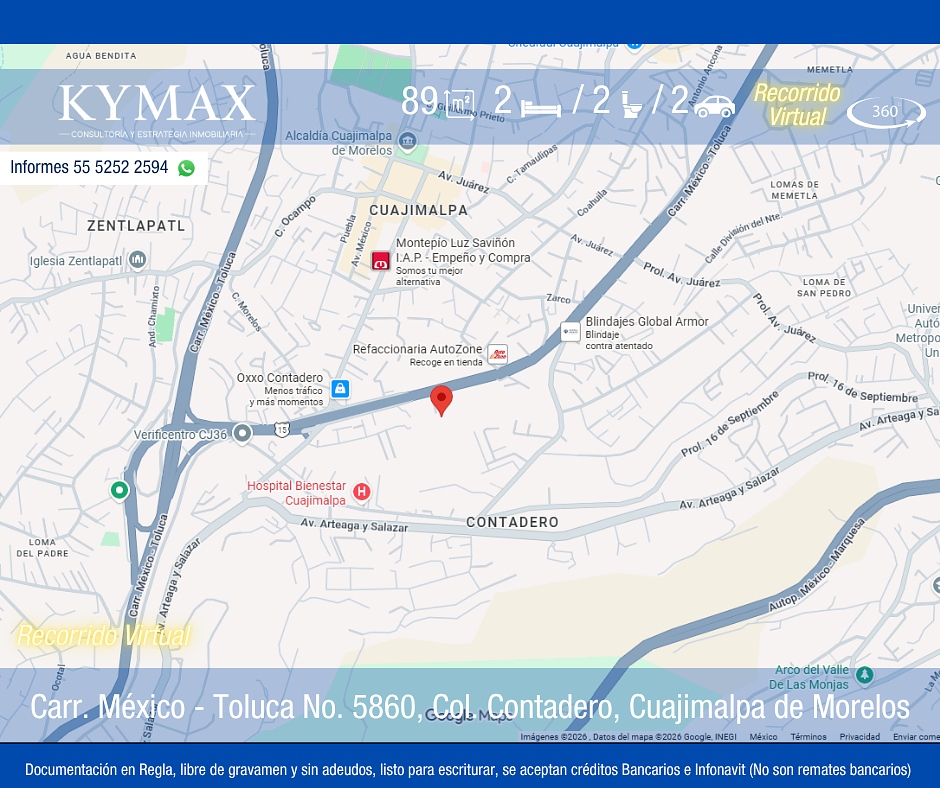Select the green transit stop marker
The width and height of the screenshot is (940, 788).
pos(119,490)
